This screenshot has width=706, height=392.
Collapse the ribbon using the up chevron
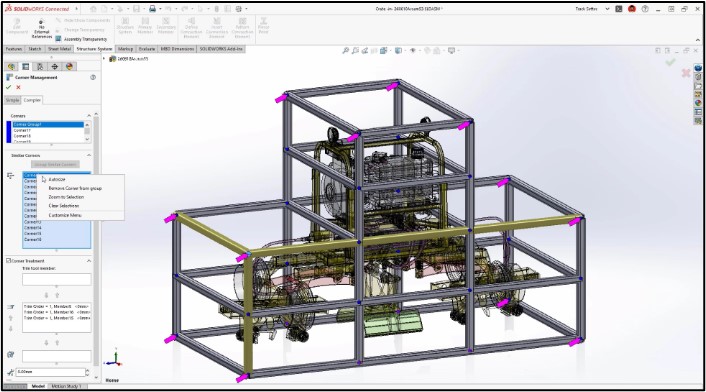pyautogui.click(x=697, y=40)
